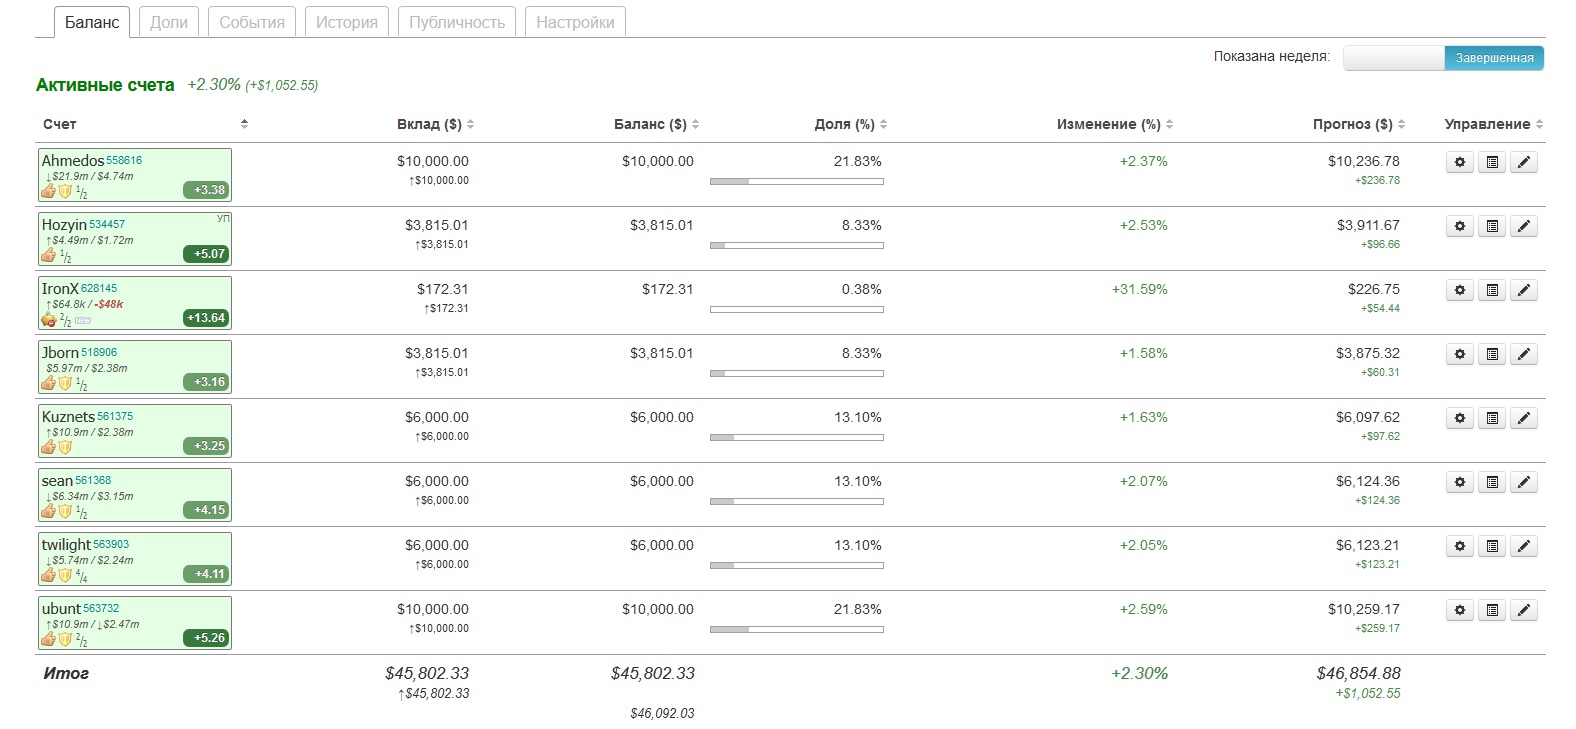Open the list icon for Hozyin row

1492,226
